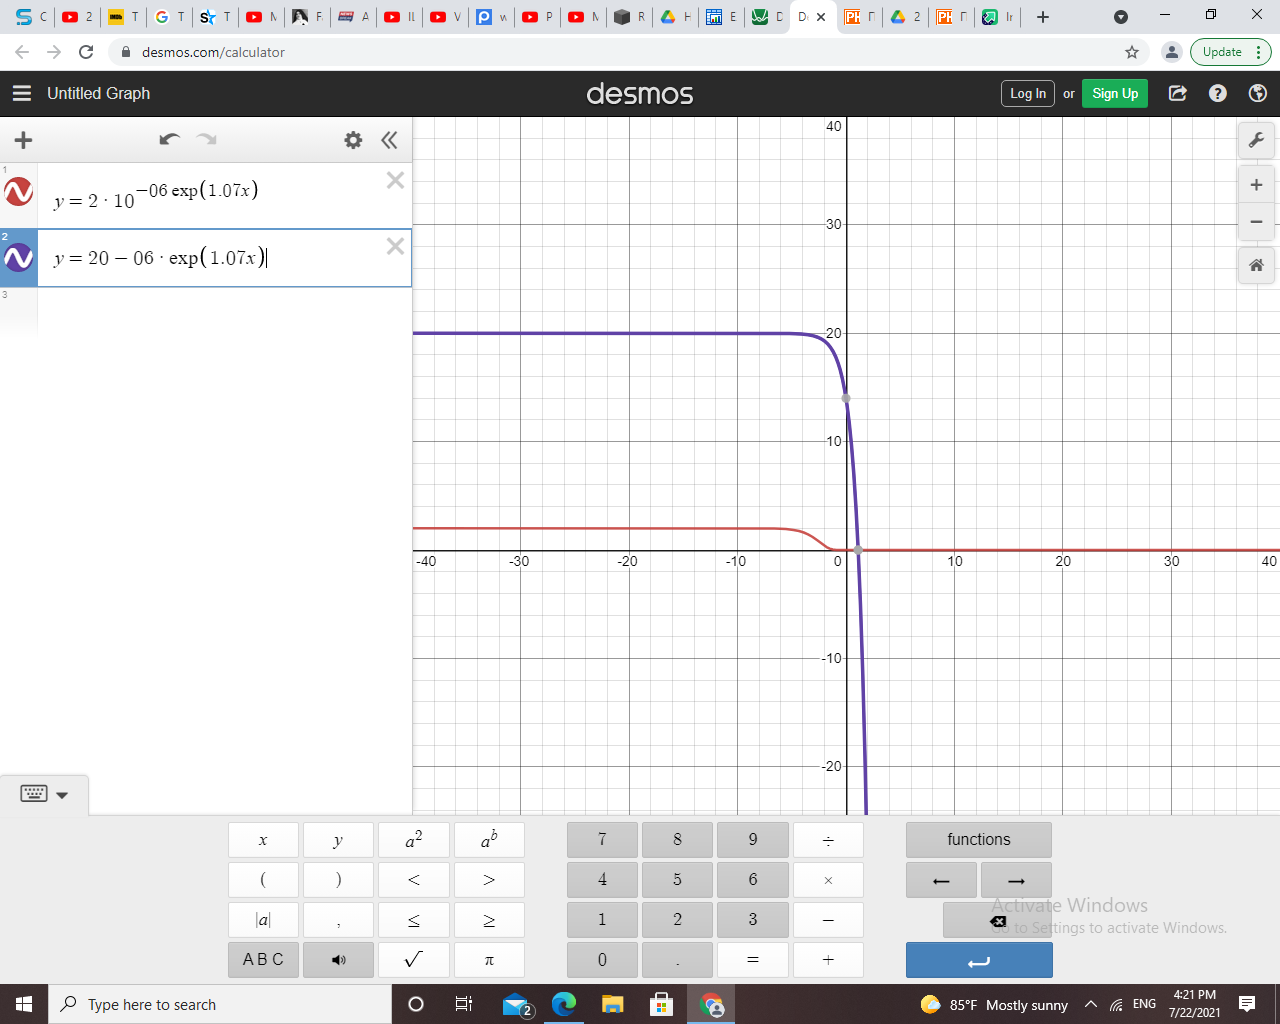Zoom in on the graph

[x=1256, y=185]
